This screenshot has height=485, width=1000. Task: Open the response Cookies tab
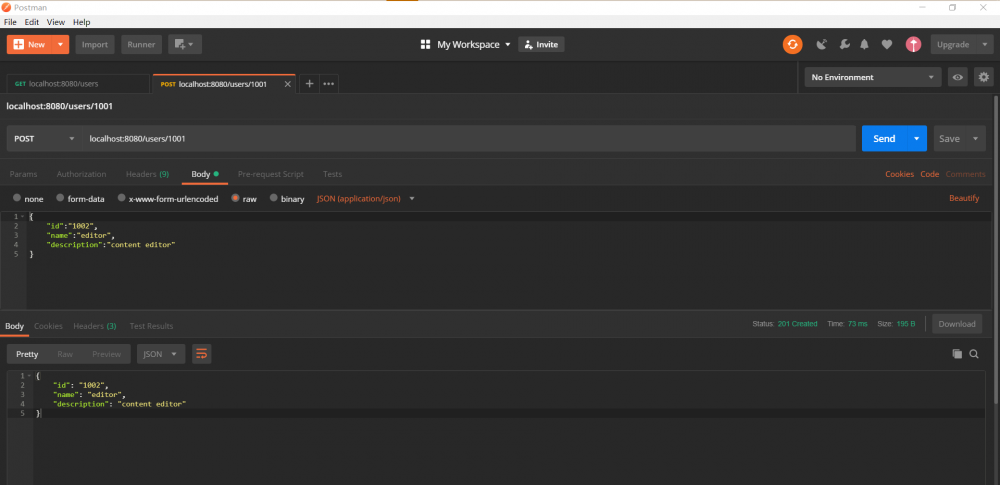point(48,325)
